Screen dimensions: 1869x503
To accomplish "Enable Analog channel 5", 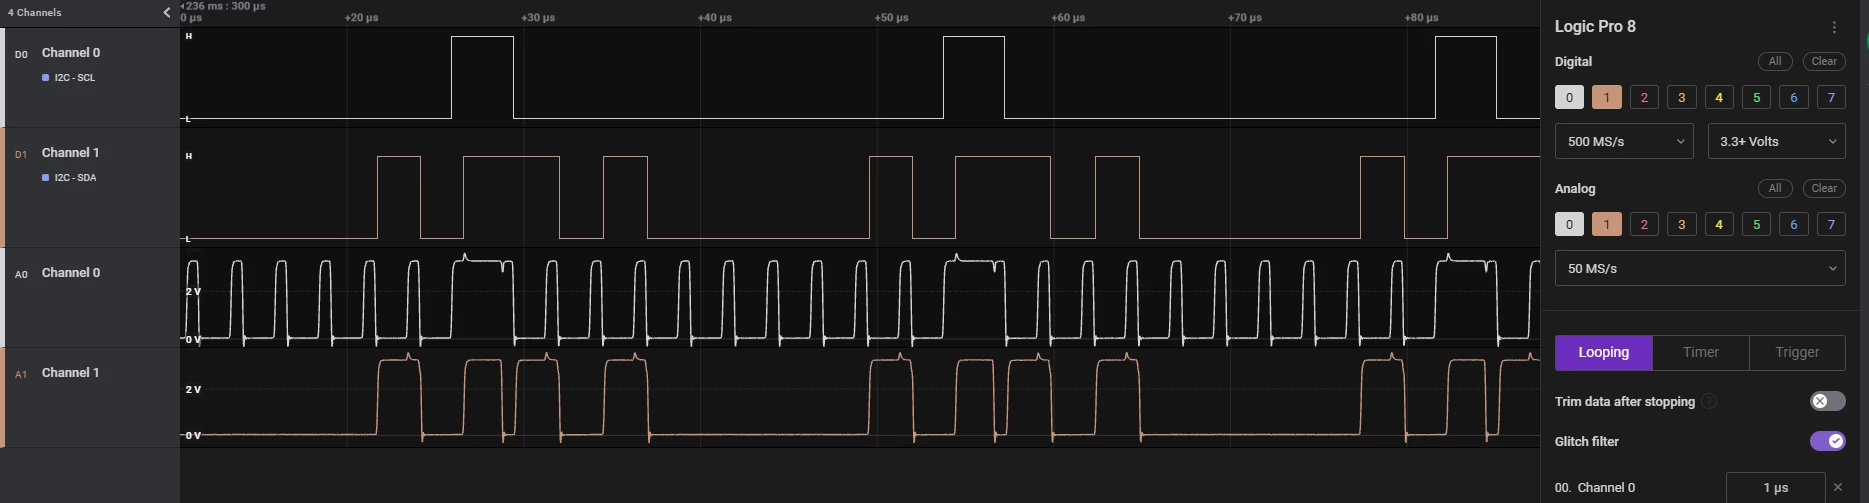I will (x=1756, y=224).
